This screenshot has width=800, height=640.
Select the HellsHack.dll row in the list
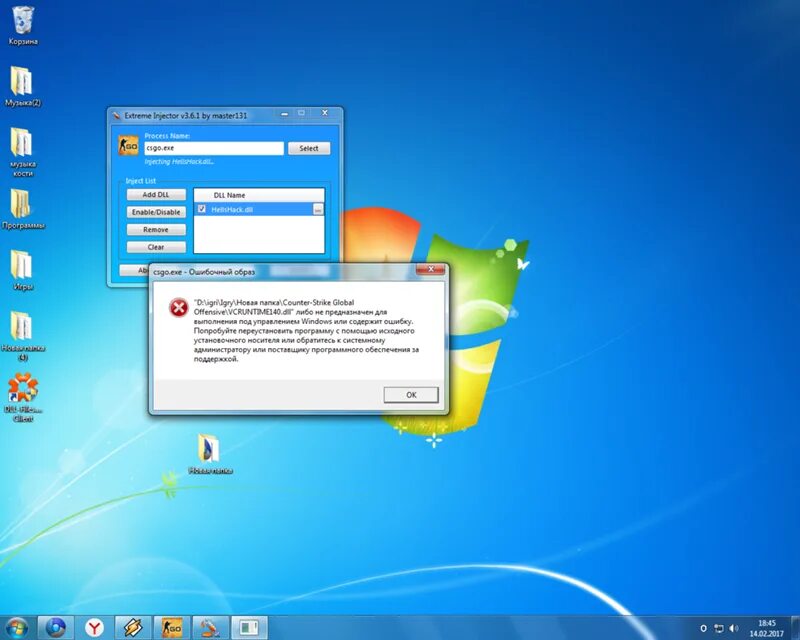[259, 209]
